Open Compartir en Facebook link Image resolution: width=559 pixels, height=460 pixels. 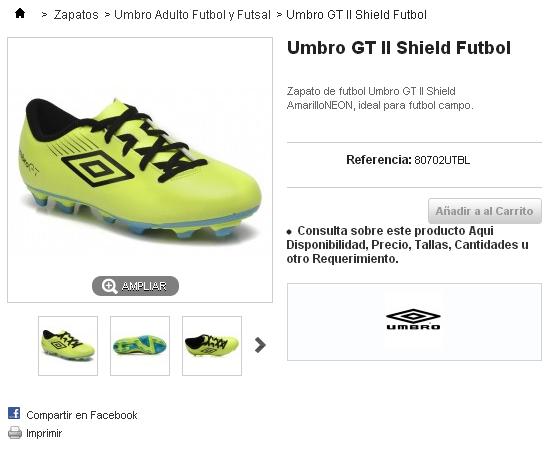click(82, 415)
